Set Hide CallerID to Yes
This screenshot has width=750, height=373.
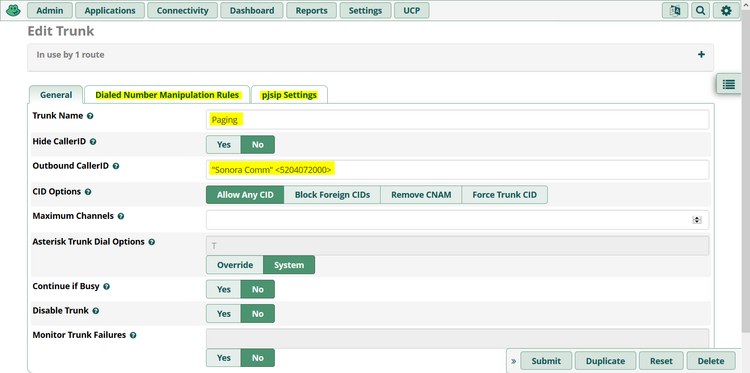click(223, 144)
